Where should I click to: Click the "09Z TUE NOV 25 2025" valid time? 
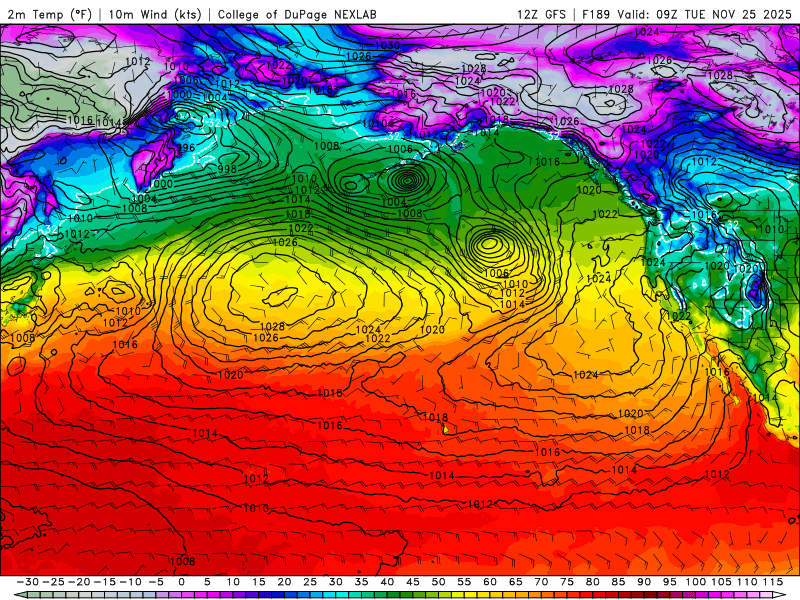coord(723,14)
